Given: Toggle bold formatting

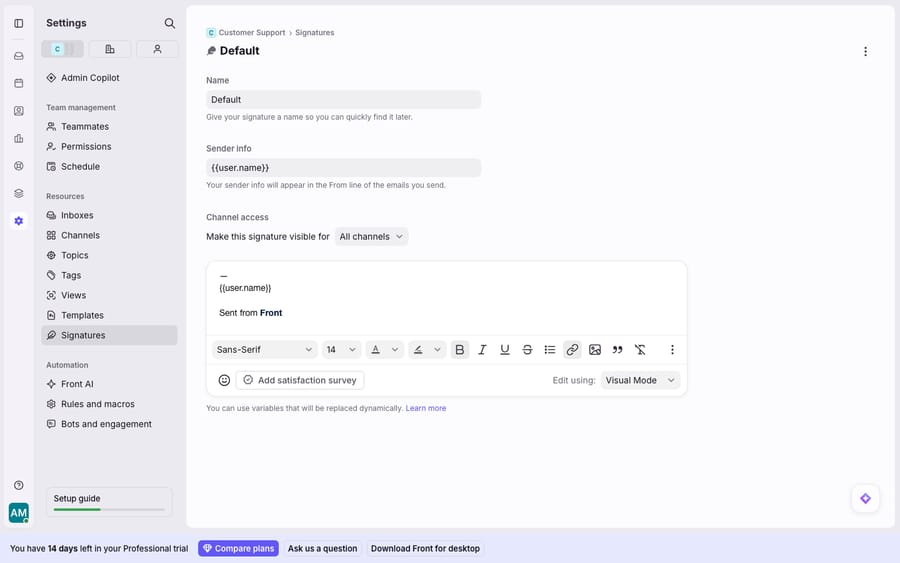Looking at the screenshot, I should click(x=460, y=350).
